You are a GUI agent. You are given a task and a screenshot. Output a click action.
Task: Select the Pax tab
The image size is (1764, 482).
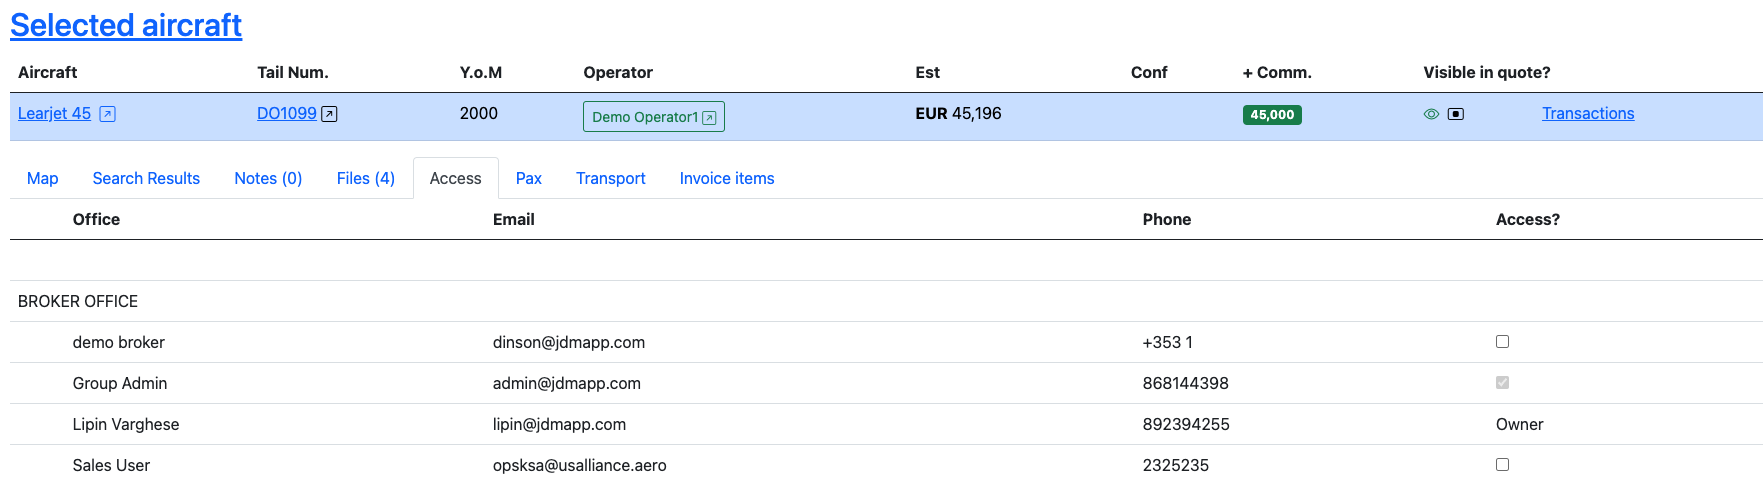pyautogui.click(x=528, y=178)
